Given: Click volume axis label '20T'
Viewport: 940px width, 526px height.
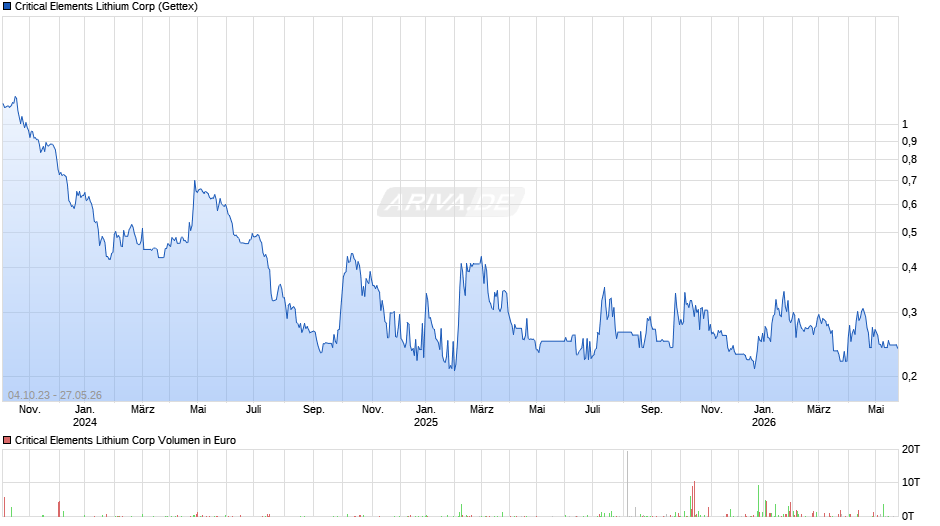Looking at the screenshot, I should click(x=911, y=449).
